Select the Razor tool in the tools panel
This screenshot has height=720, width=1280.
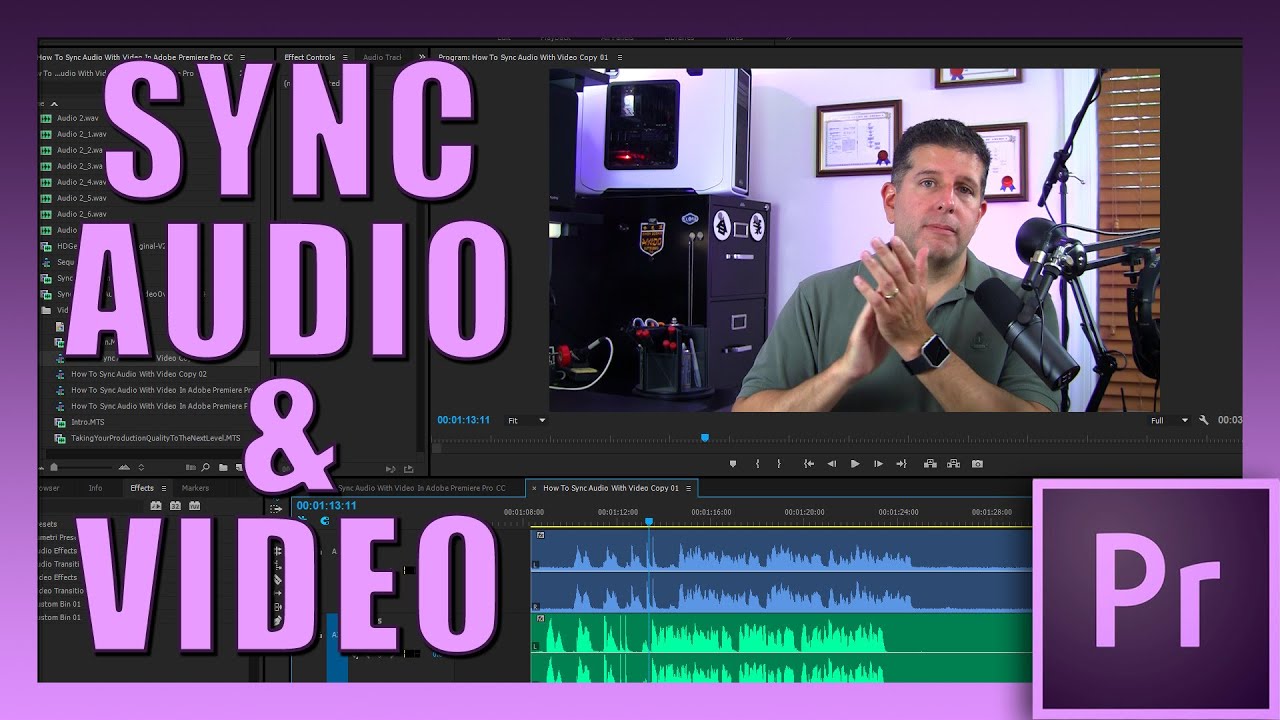coord(278,579)
